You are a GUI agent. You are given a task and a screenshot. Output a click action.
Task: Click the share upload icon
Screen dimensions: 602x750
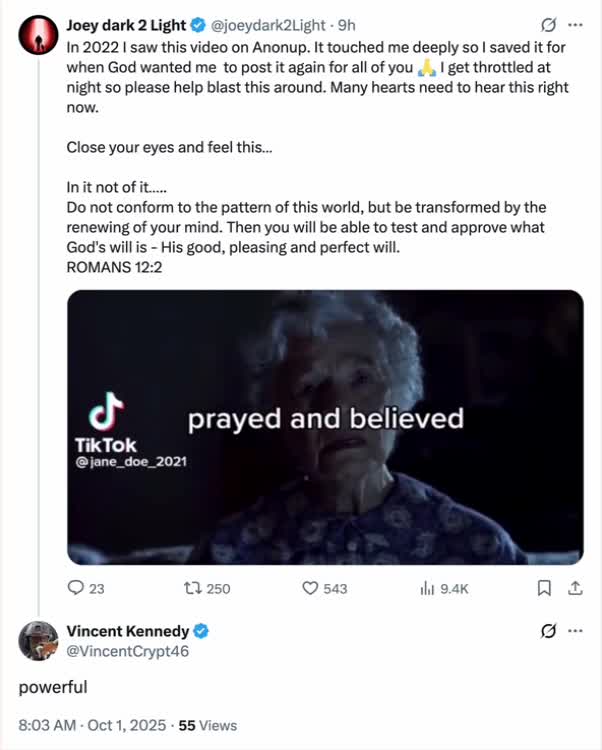575,589
